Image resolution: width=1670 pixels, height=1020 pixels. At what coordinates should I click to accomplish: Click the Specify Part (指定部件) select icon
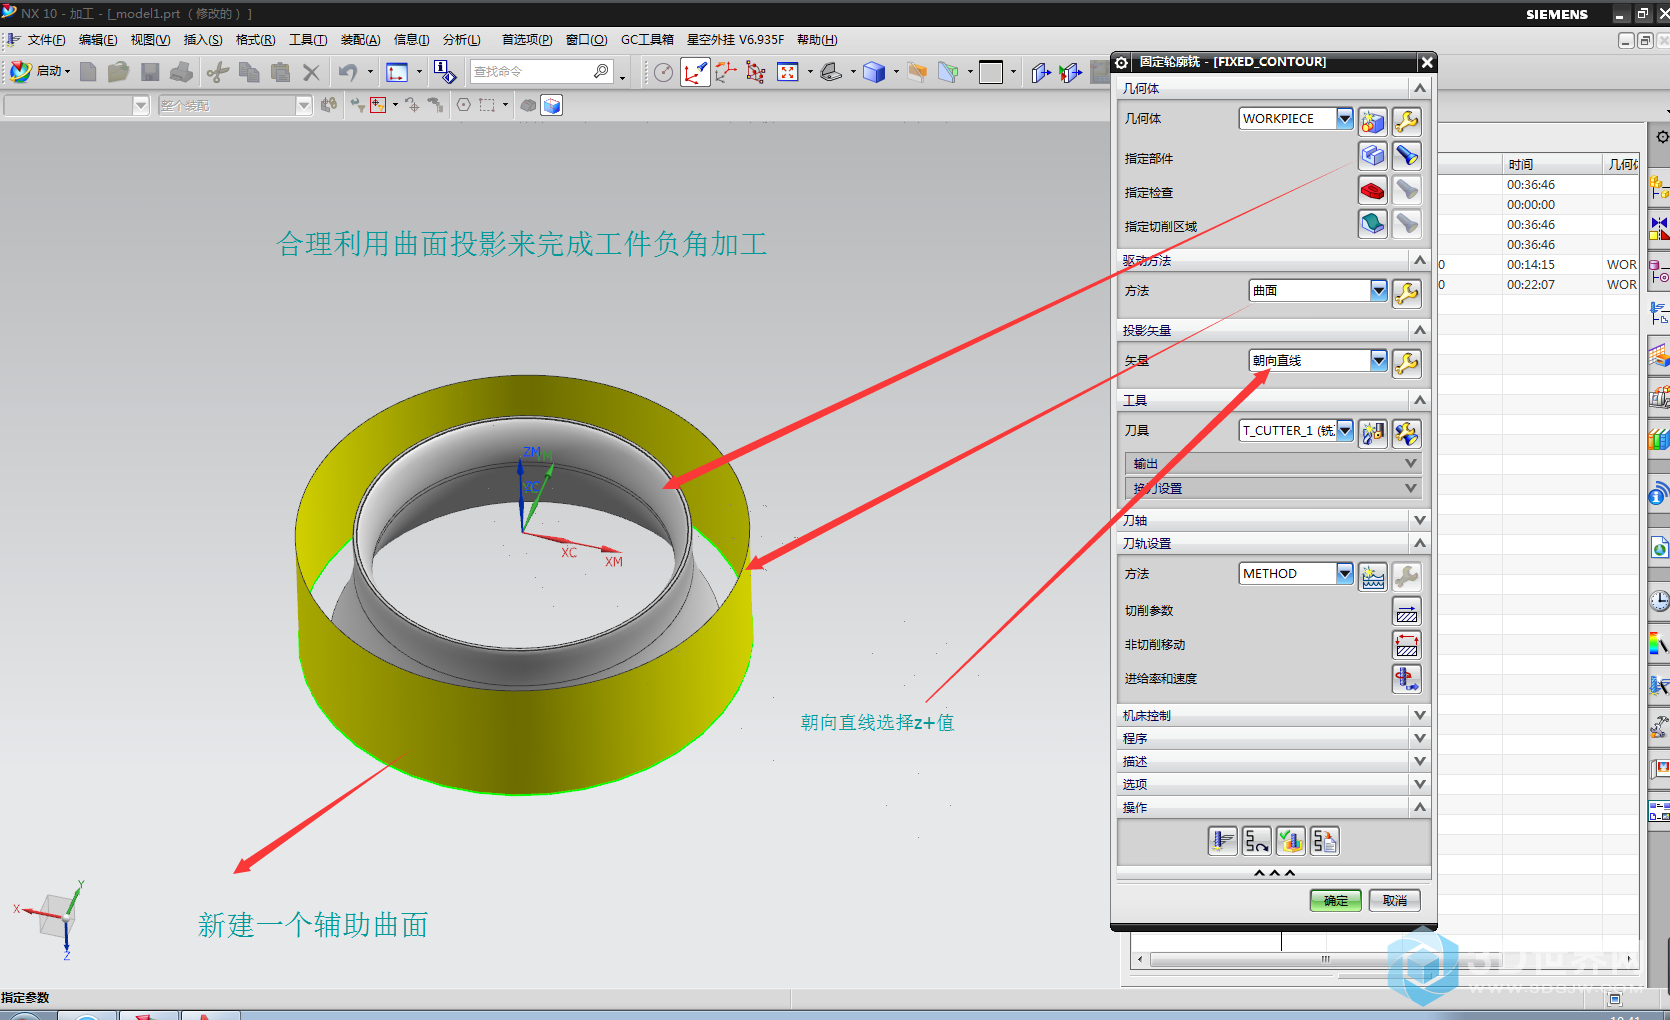(x=1373, y=156)
